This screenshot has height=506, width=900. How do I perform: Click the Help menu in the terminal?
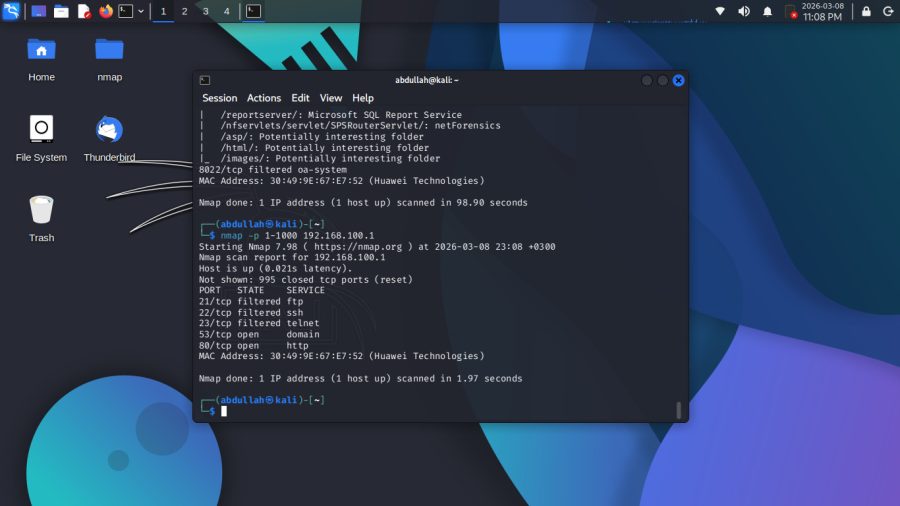pyautogui.click(x=363, y=98)
